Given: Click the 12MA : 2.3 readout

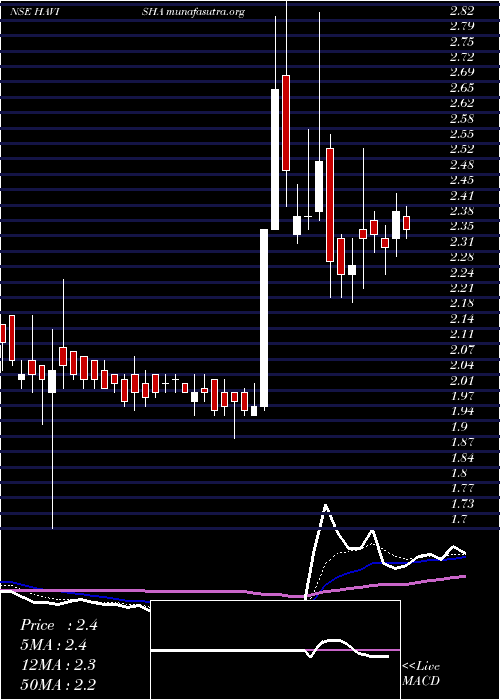Looking at the screenshot, I should point(58,665).
